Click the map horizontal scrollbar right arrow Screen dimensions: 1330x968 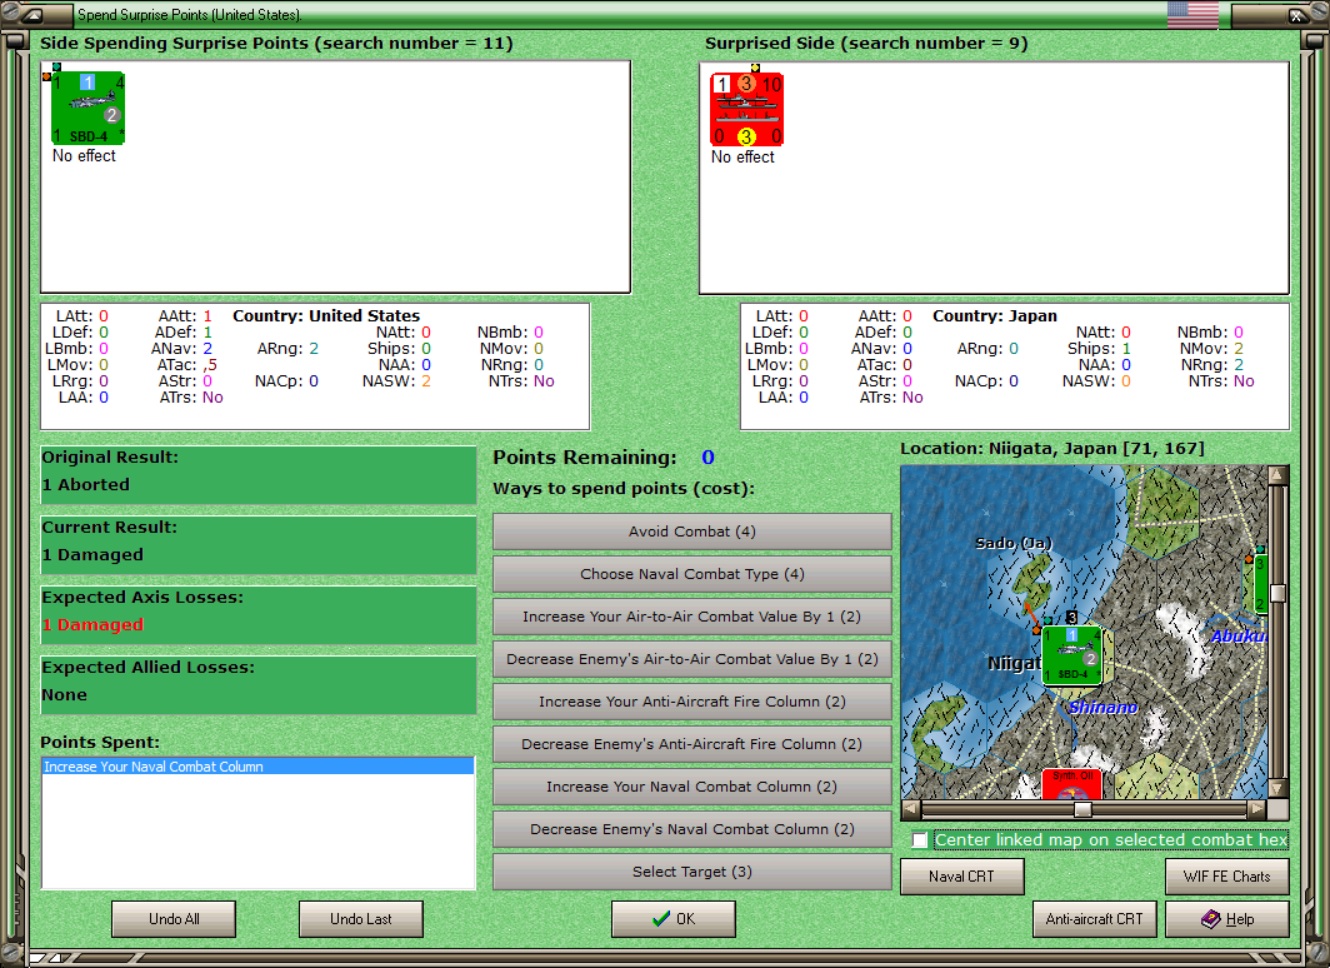(x=1257, y=808)
